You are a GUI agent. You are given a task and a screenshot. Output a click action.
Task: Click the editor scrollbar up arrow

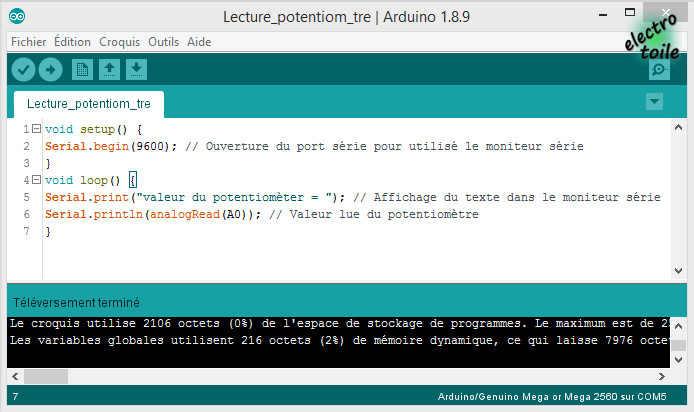pos(679,127)
